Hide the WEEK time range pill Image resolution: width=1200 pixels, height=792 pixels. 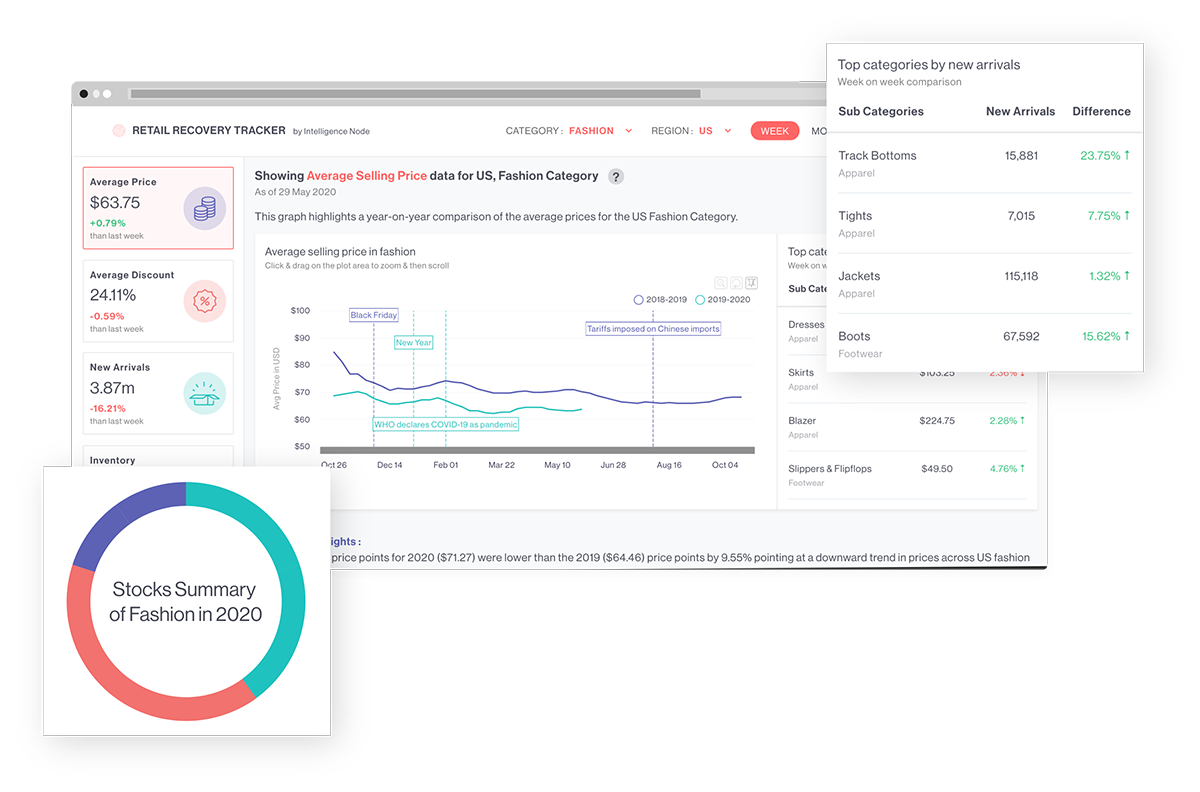(x=775, y=130)
